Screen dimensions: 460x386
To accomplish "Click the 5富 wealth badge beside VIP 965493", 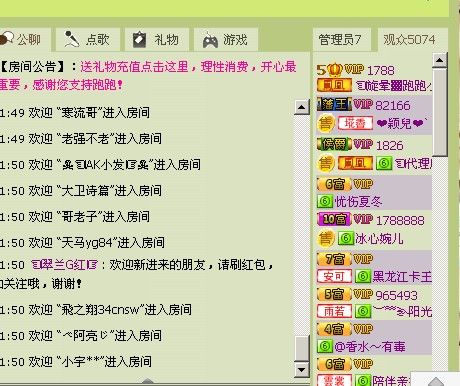I will (334, 294).
